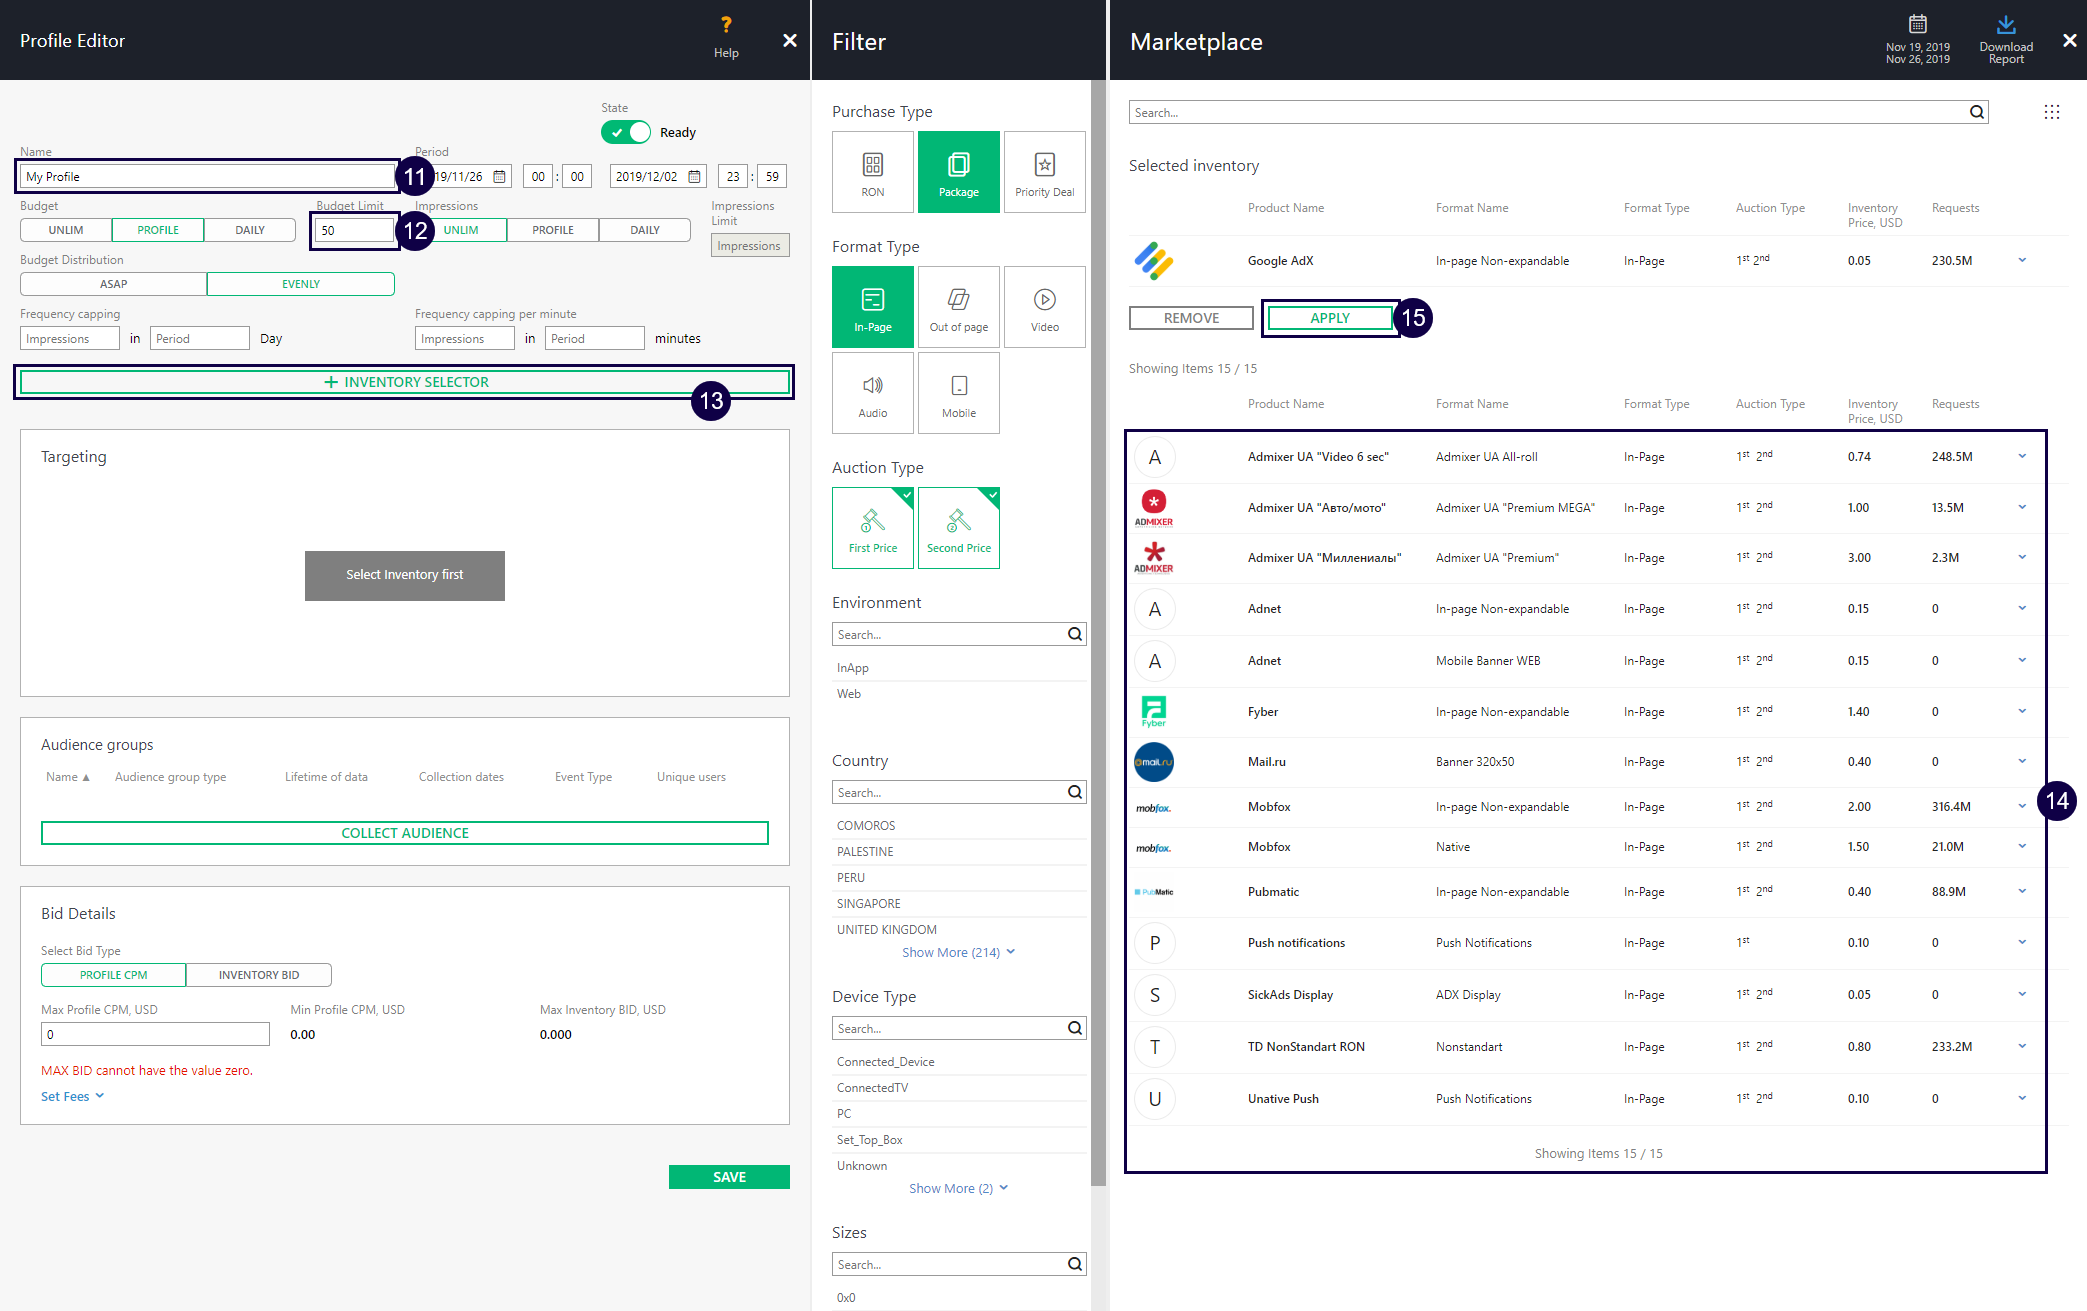The width and height of the screenshot is (2087, 1311).
Task: Expand the Set Fees dropdown
Action: point(72,1096)
